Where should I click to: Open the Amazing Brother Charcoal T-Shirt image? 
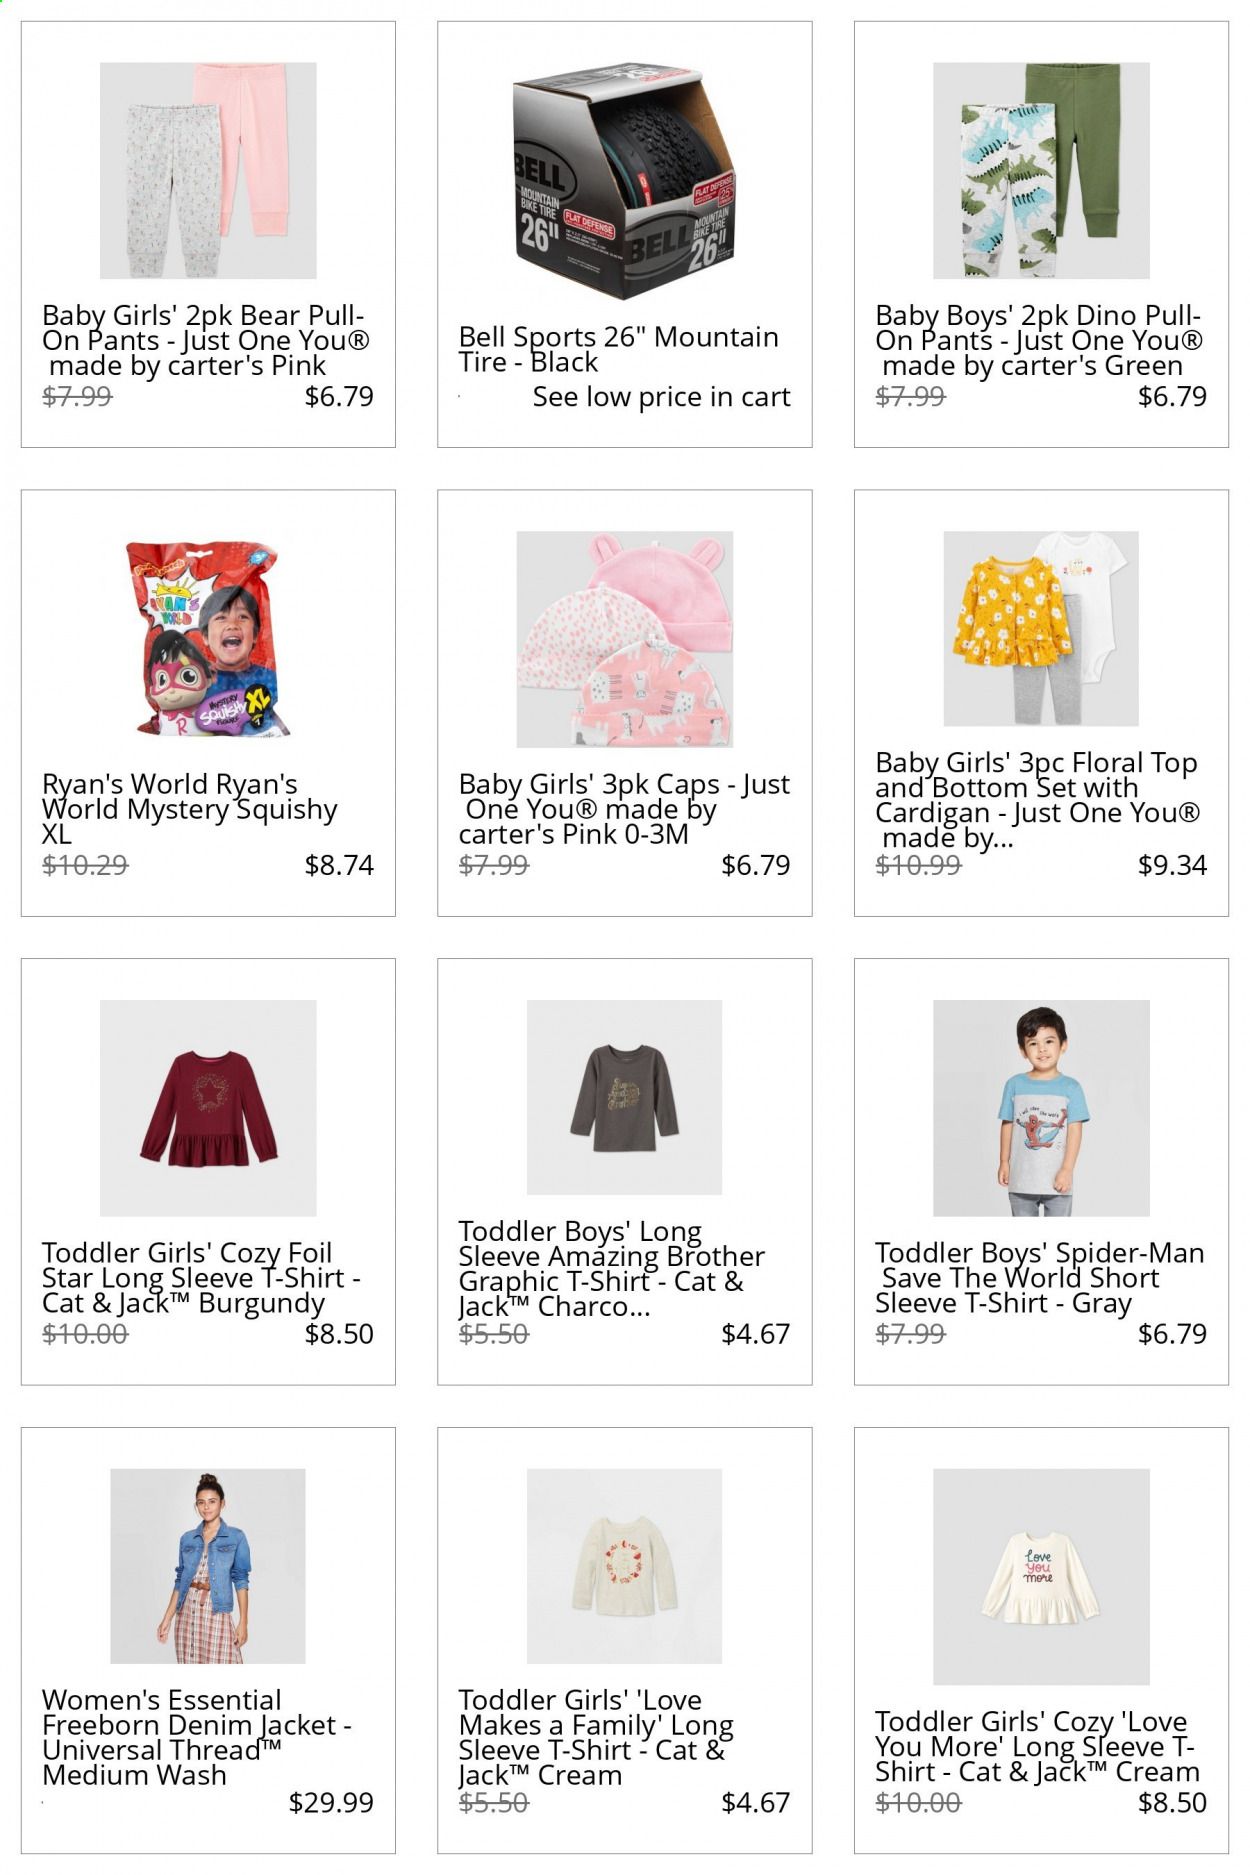pyautogui.click(x=625, y=1097)
